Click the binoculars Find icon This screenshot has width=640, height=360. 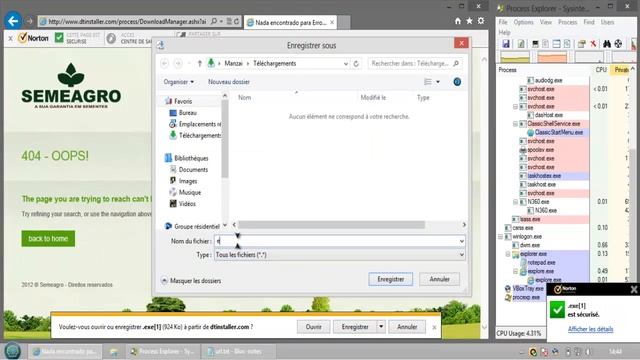[607, 44]
